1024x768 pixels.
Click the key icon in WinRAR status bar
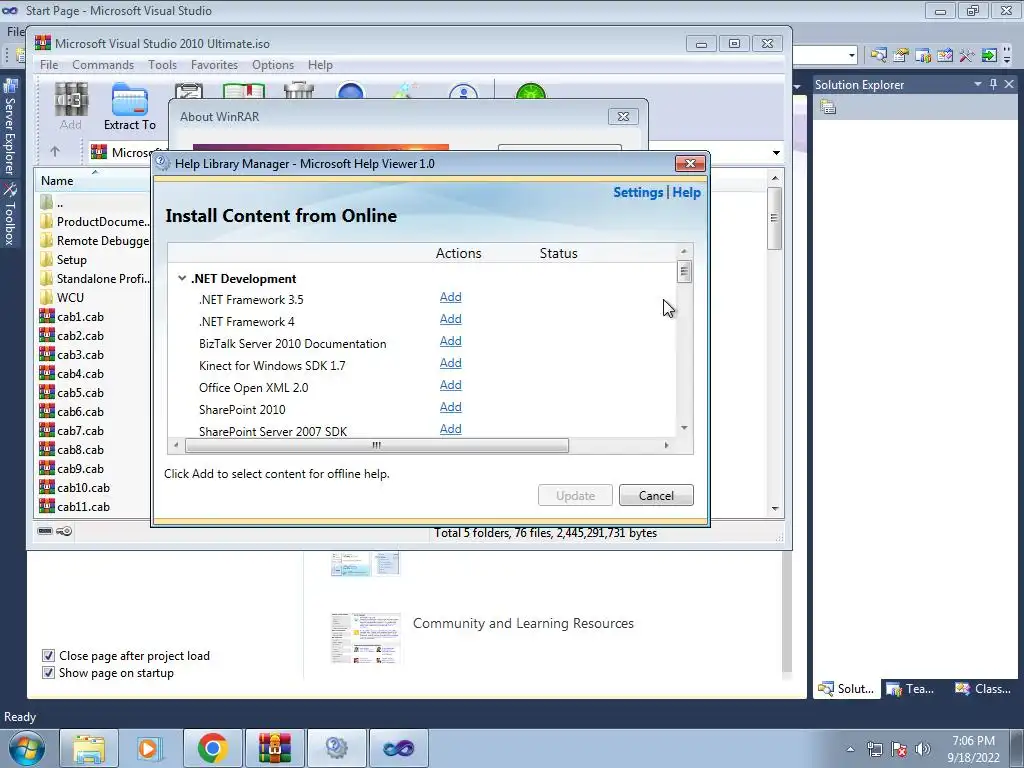click(64, 531)
